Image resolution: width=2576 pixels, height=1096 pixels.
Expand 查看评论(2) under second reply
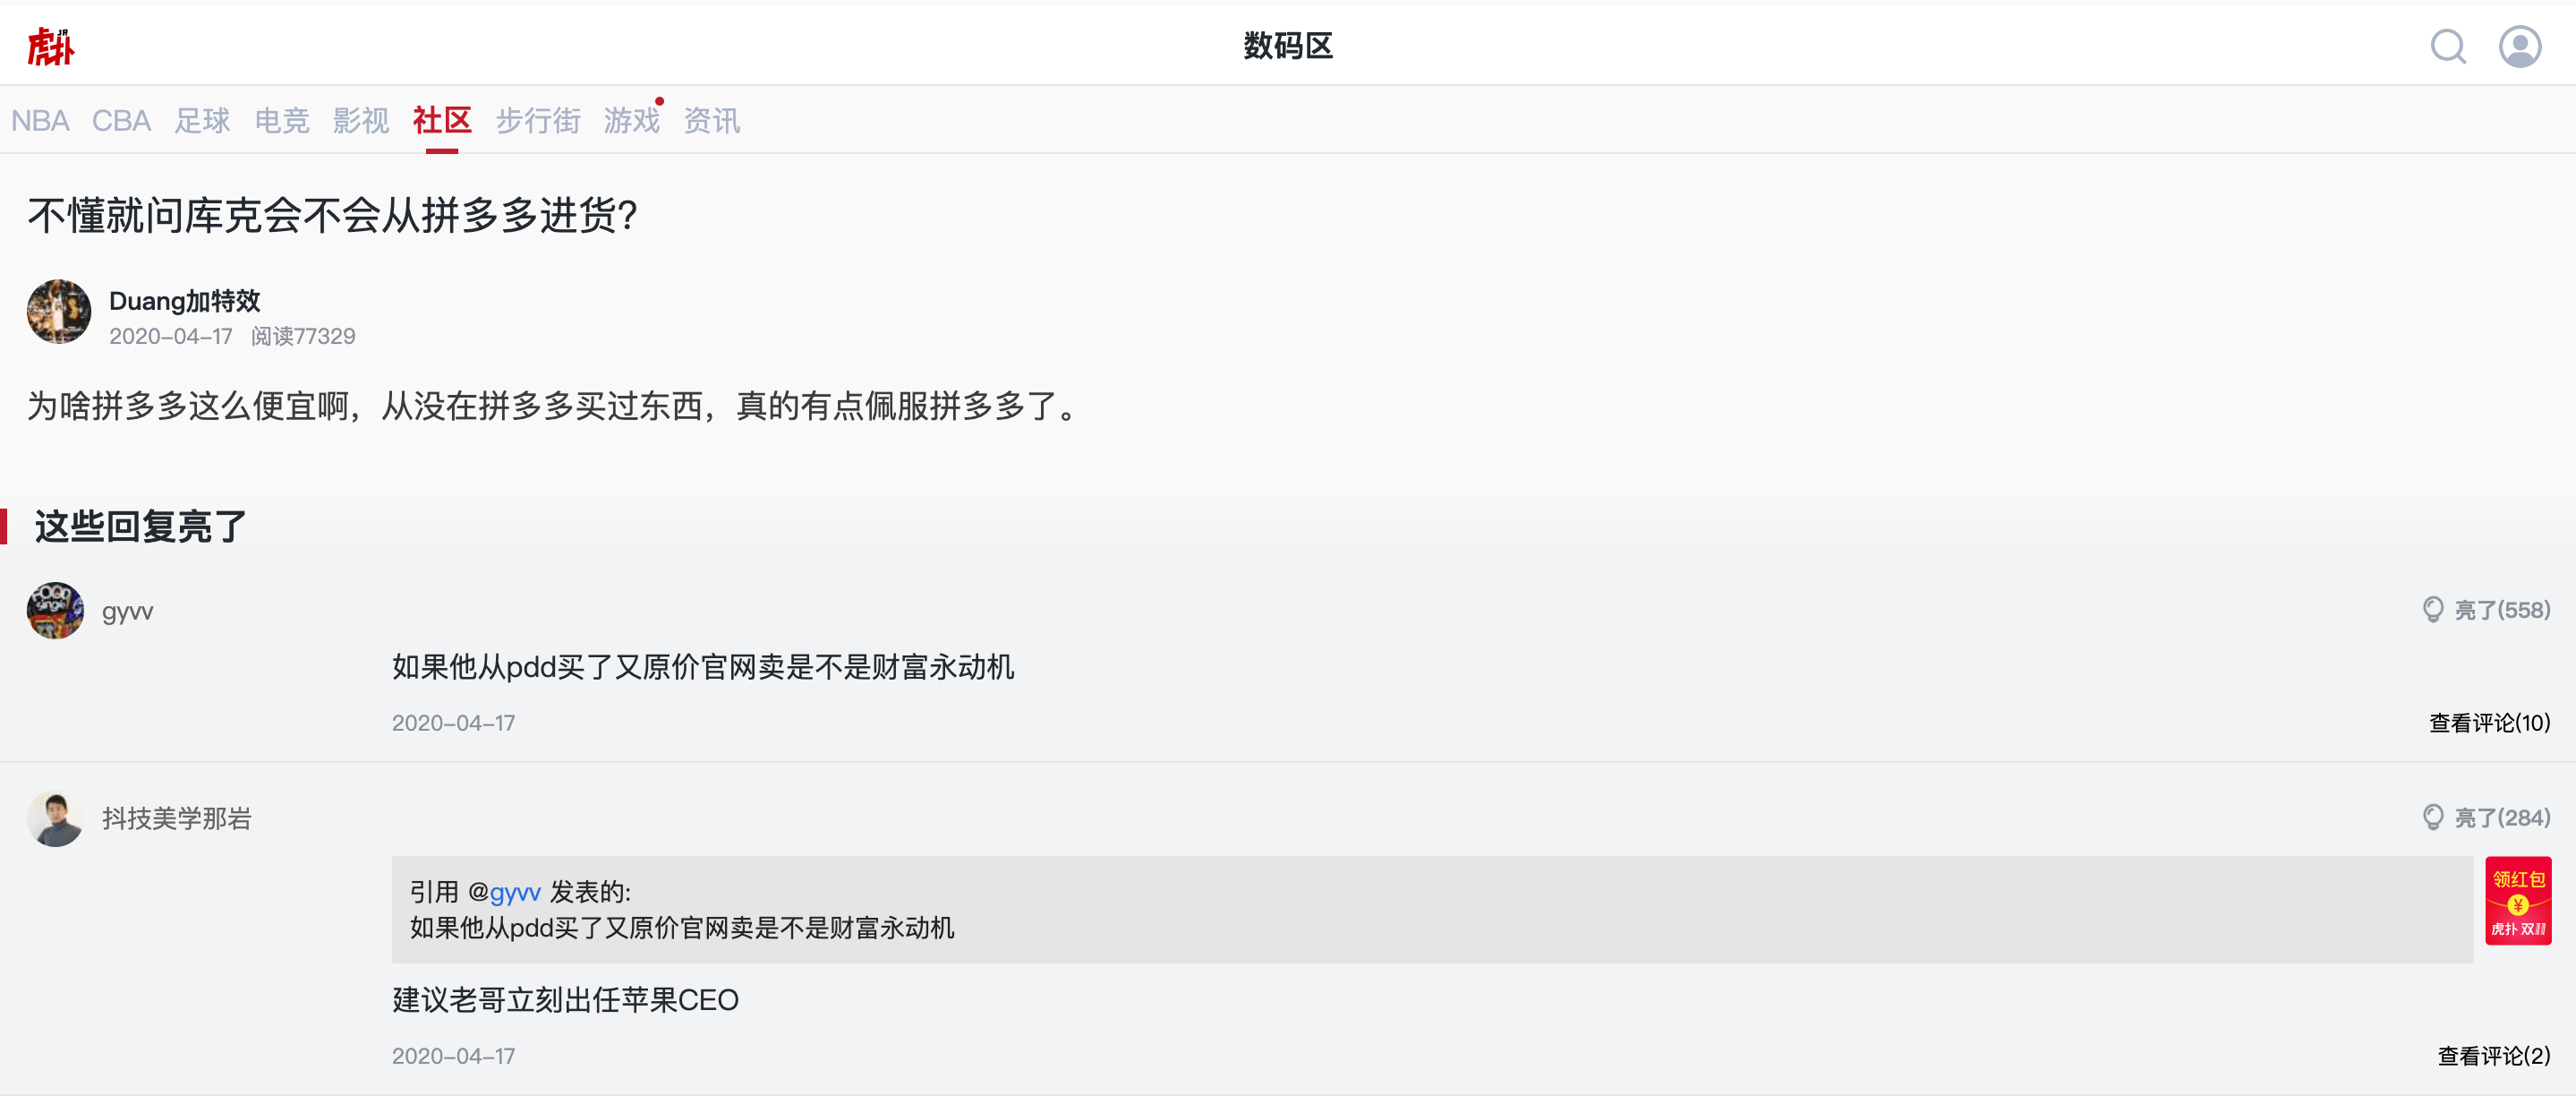[x=2494, y=1056]
